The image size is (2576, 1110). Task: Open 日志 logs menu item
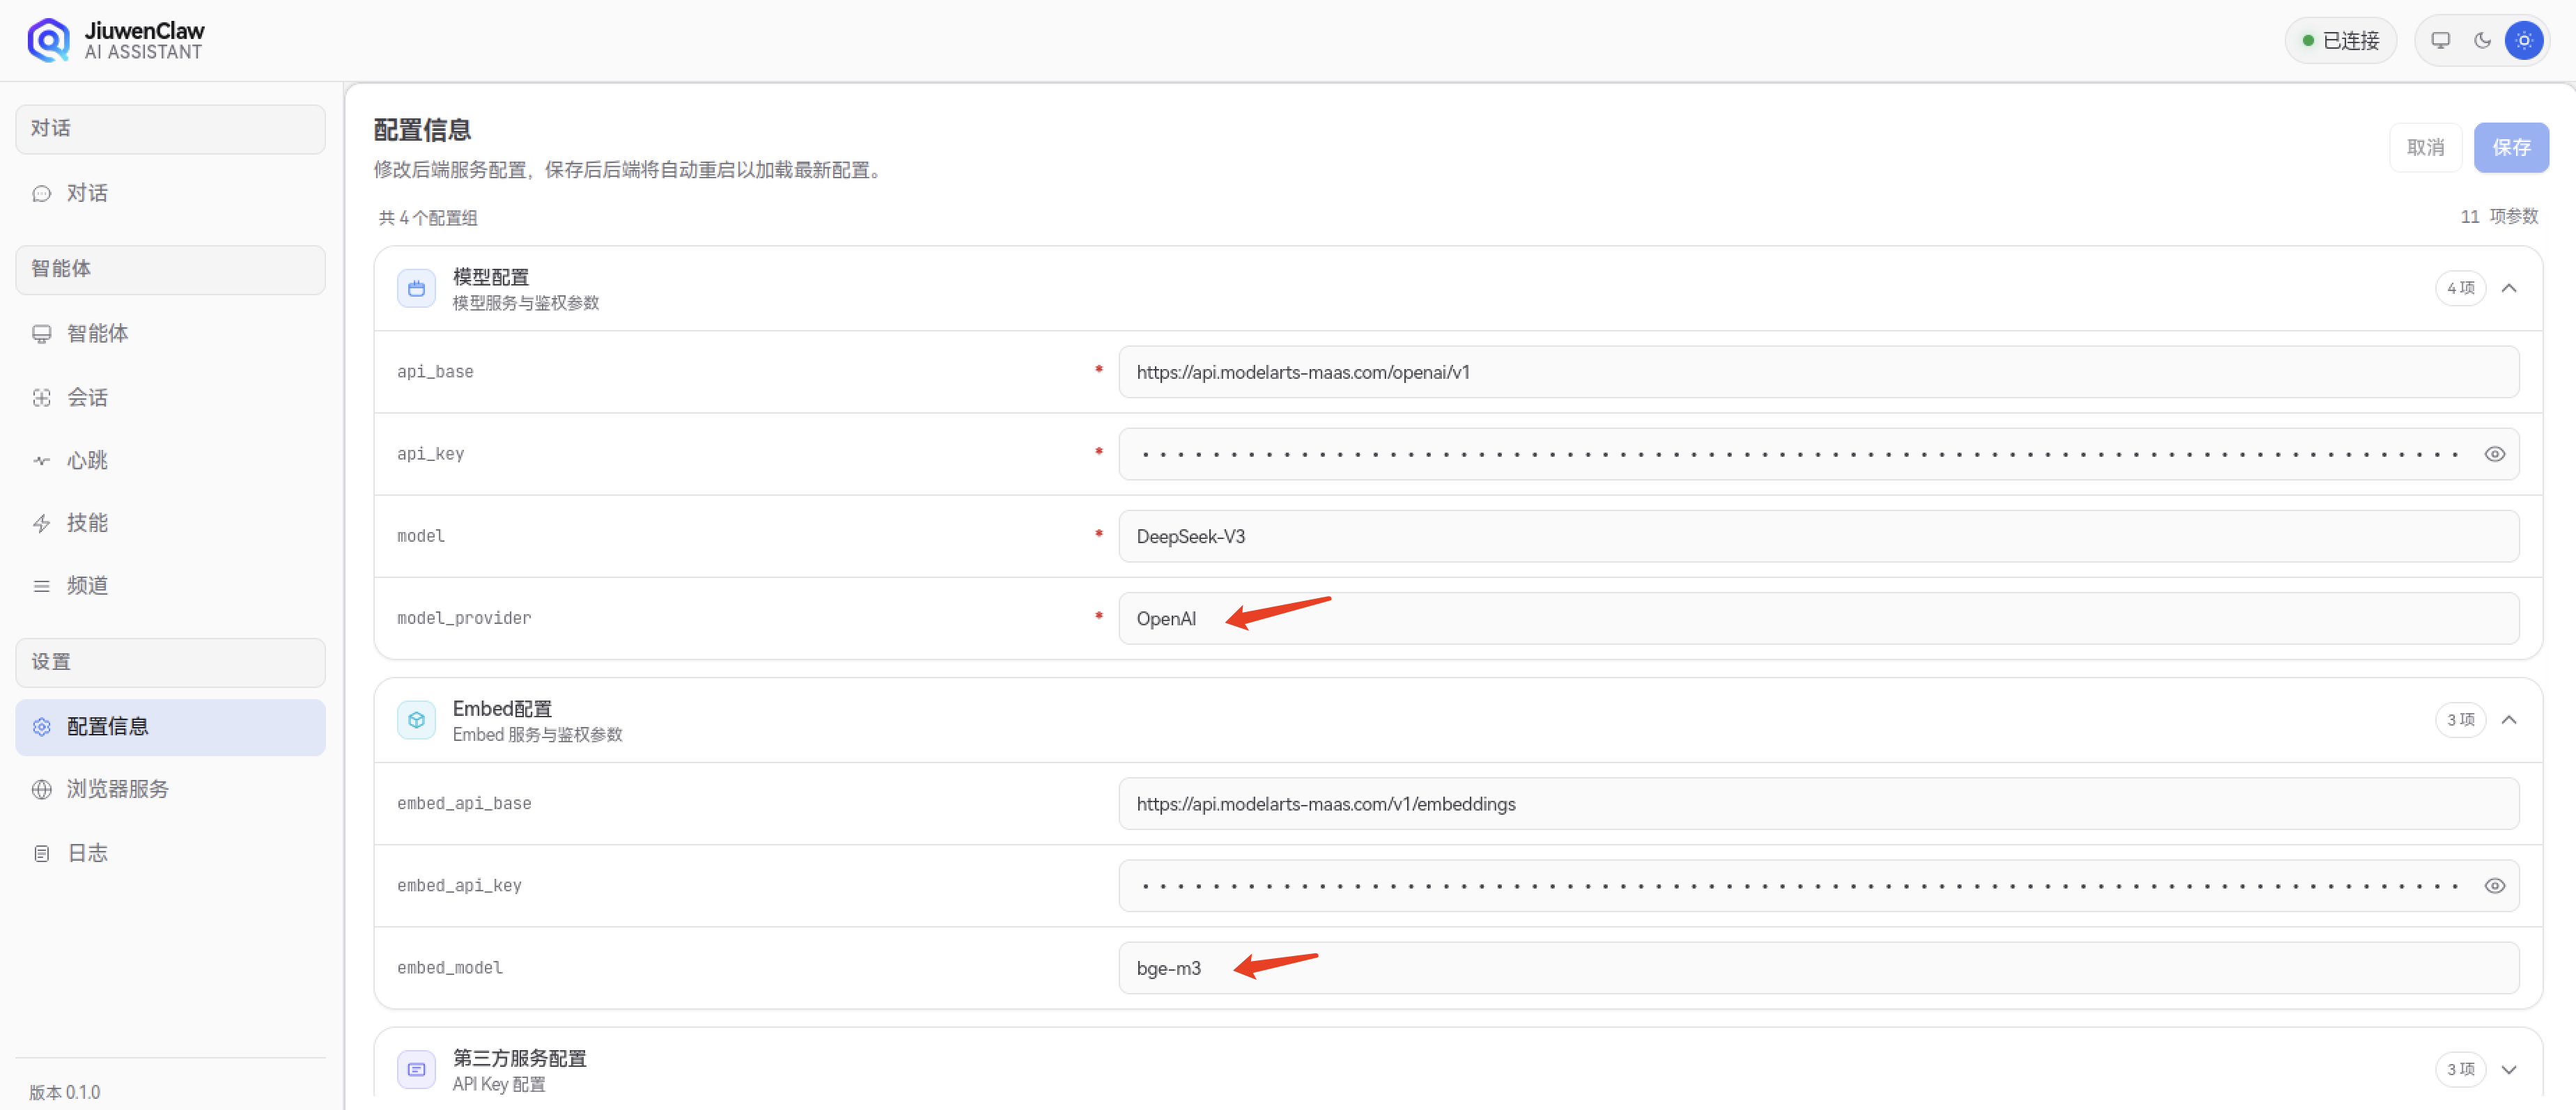[86, 853]
